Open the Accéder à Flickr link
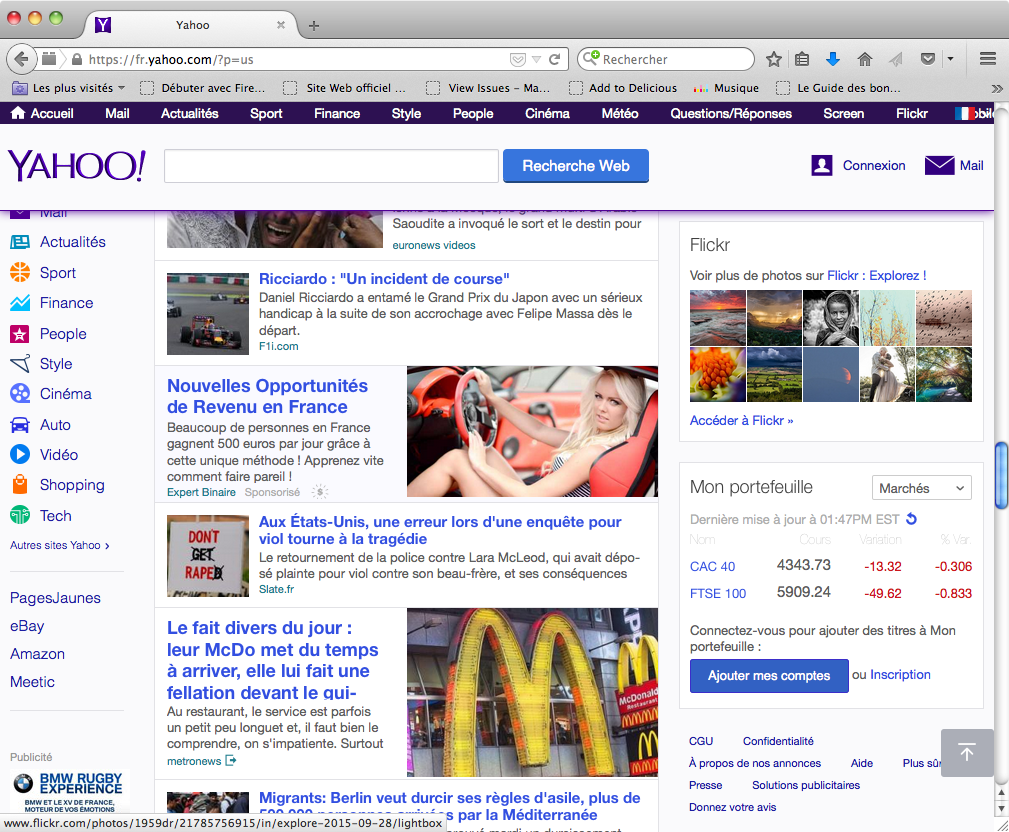Screen dimensions: 1009x832 click(741, 420)
